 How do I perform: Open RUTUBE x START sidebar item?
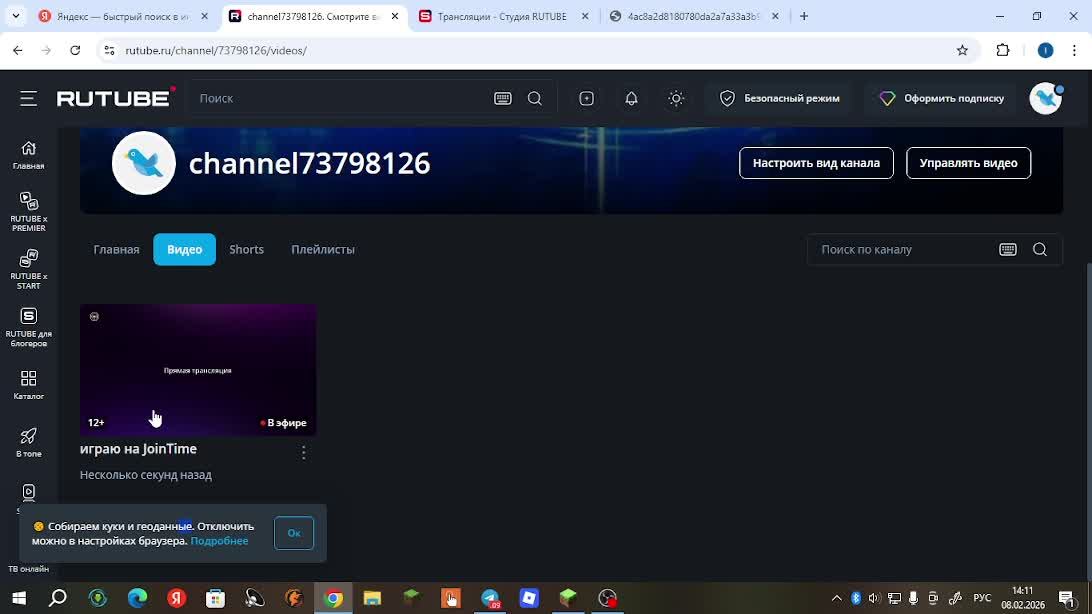(29, 269)
